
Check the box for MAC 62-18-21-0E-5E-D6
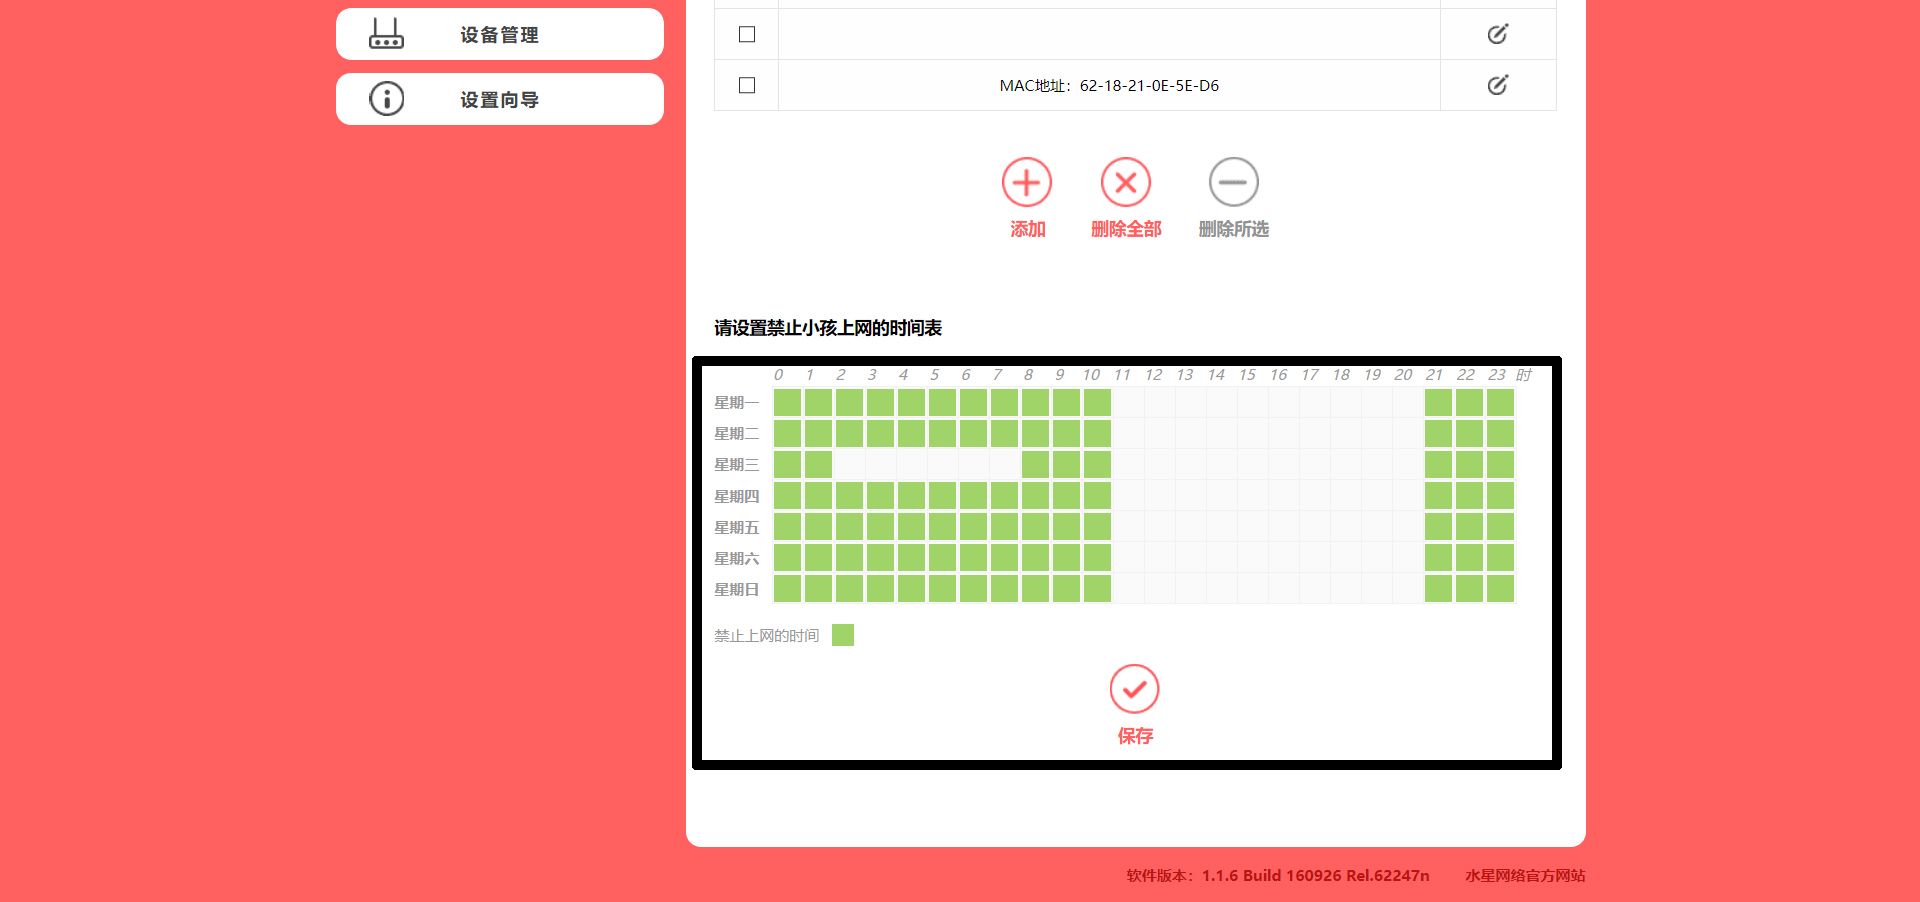click(x=746, y=85)
